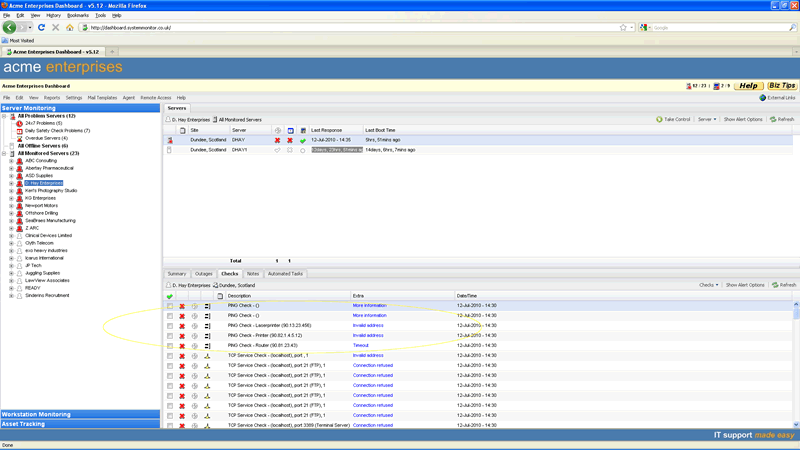Screen dimensions: 800x450
Task: Collapse All Monitored Servers tree node
Action: [4, 154]
